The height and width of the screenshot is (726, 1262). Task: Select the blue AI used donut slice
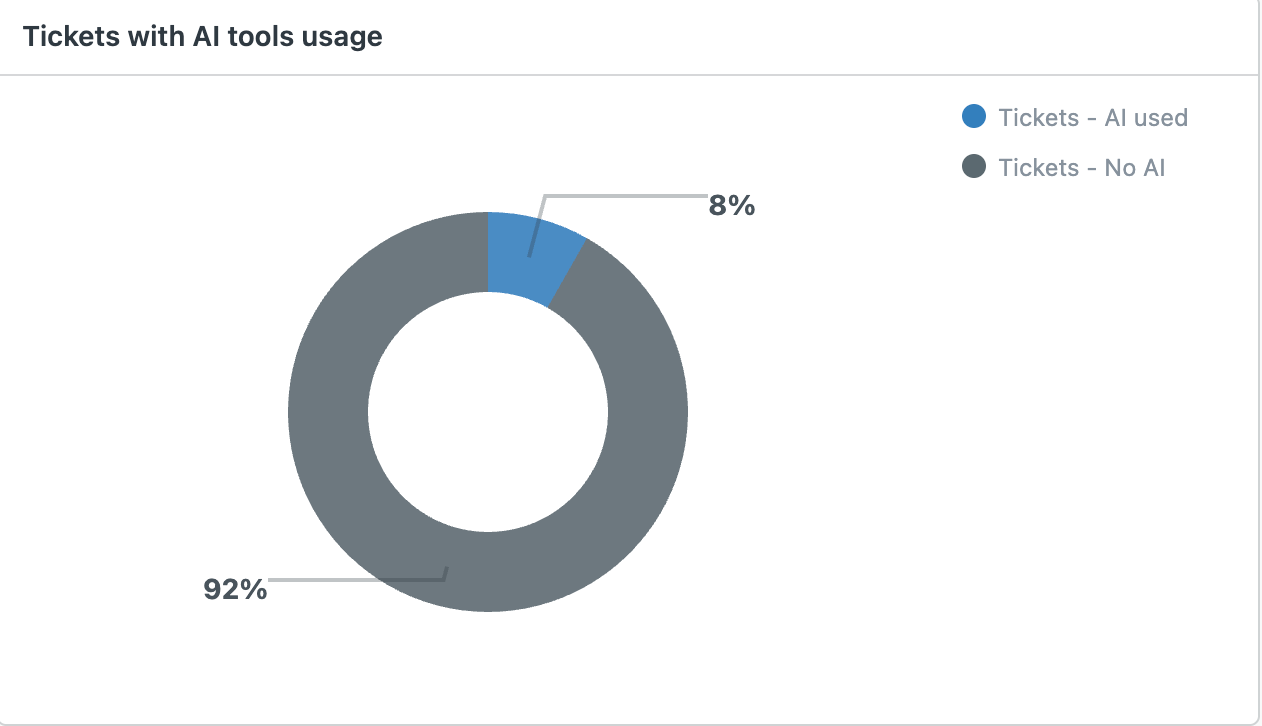[x=532, y=257]
